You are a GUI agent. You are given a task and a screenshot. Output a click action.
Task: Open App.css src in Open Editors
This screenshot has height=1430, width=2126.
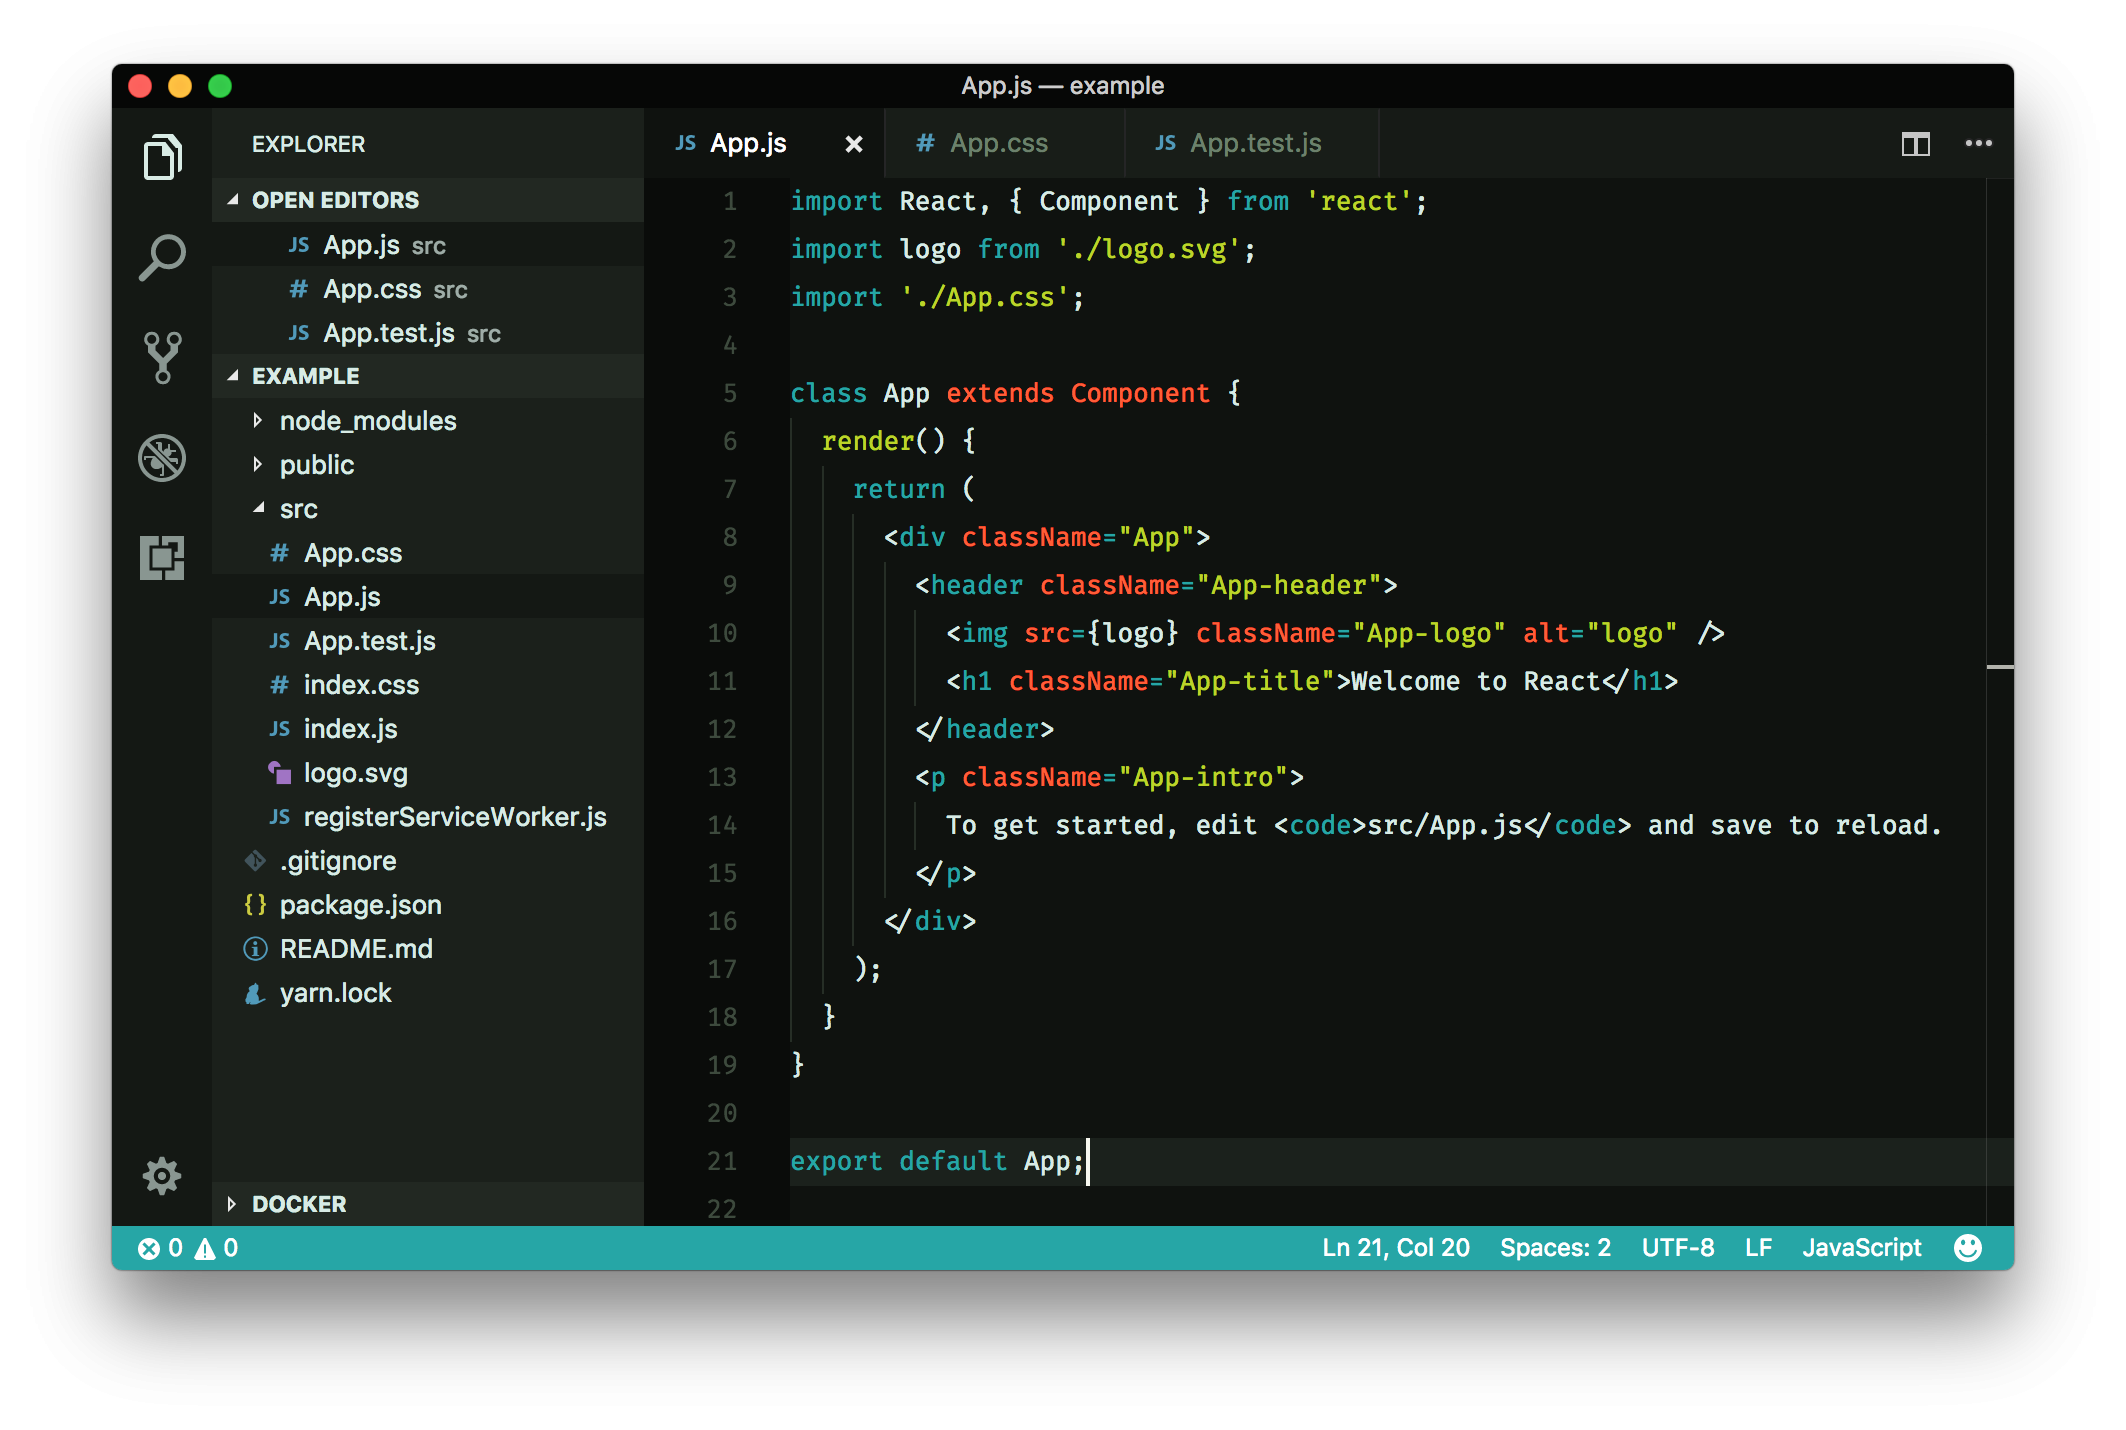(428, 288)
